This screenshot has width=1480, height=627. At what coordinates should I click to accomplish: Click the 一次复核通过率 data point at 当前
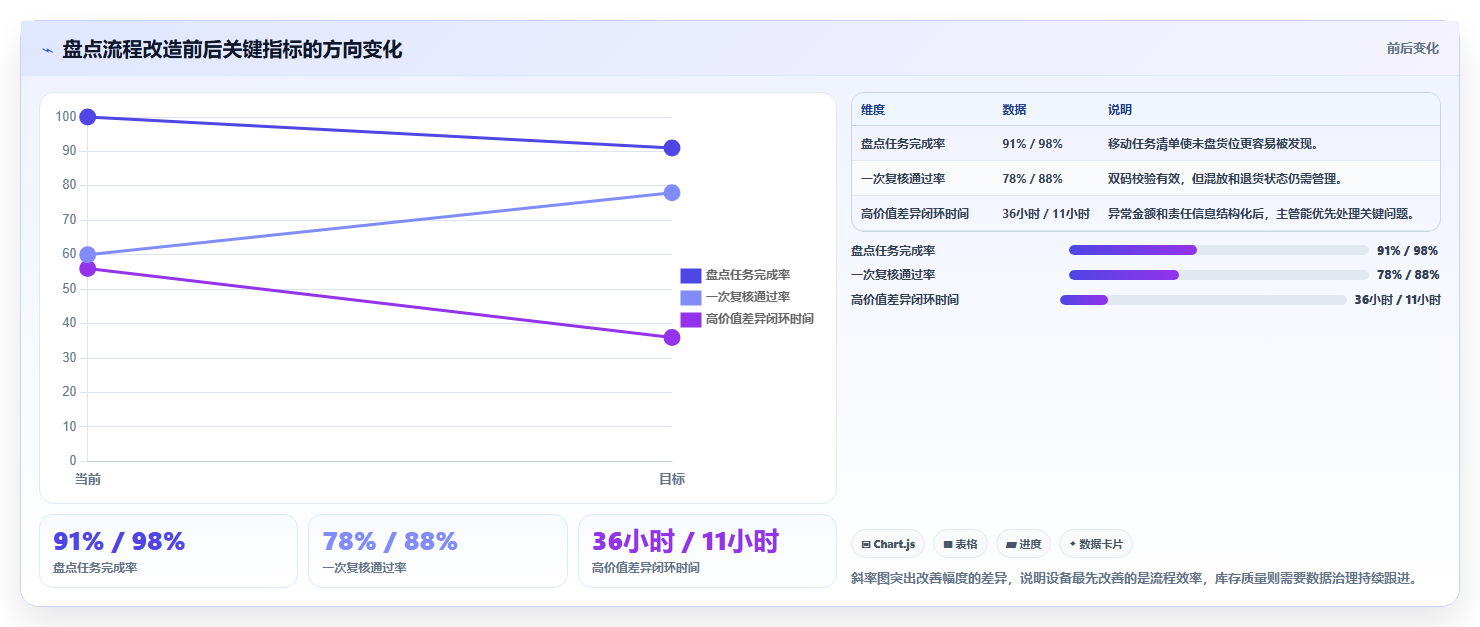pyautogui.click(x=88, y=255)
